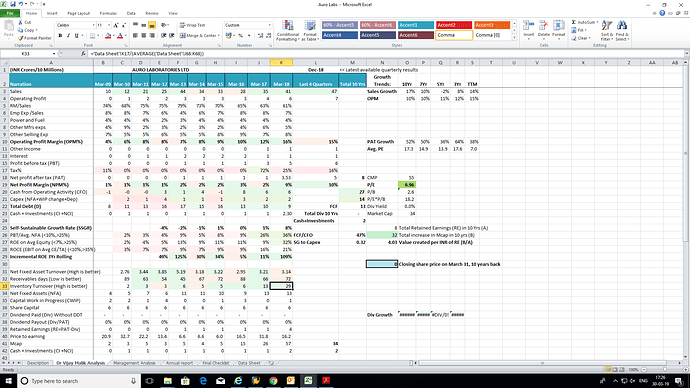Open the Fill options
This screenshot has height=388, width=690.
click(x=579, y=30)
